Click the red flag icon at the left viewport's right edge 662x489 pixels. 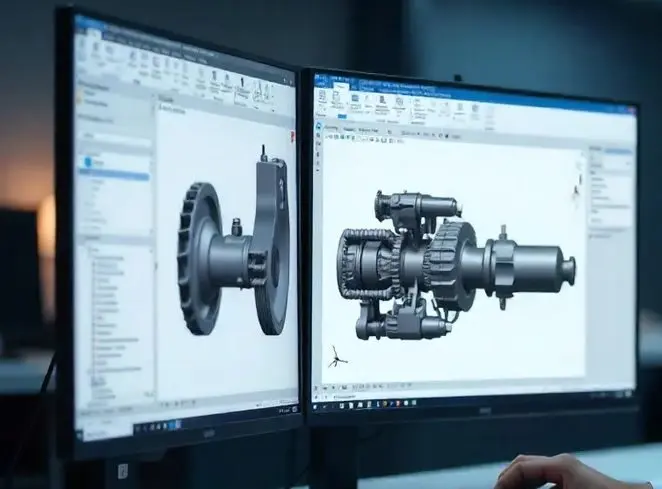click(x=292, y=135)
